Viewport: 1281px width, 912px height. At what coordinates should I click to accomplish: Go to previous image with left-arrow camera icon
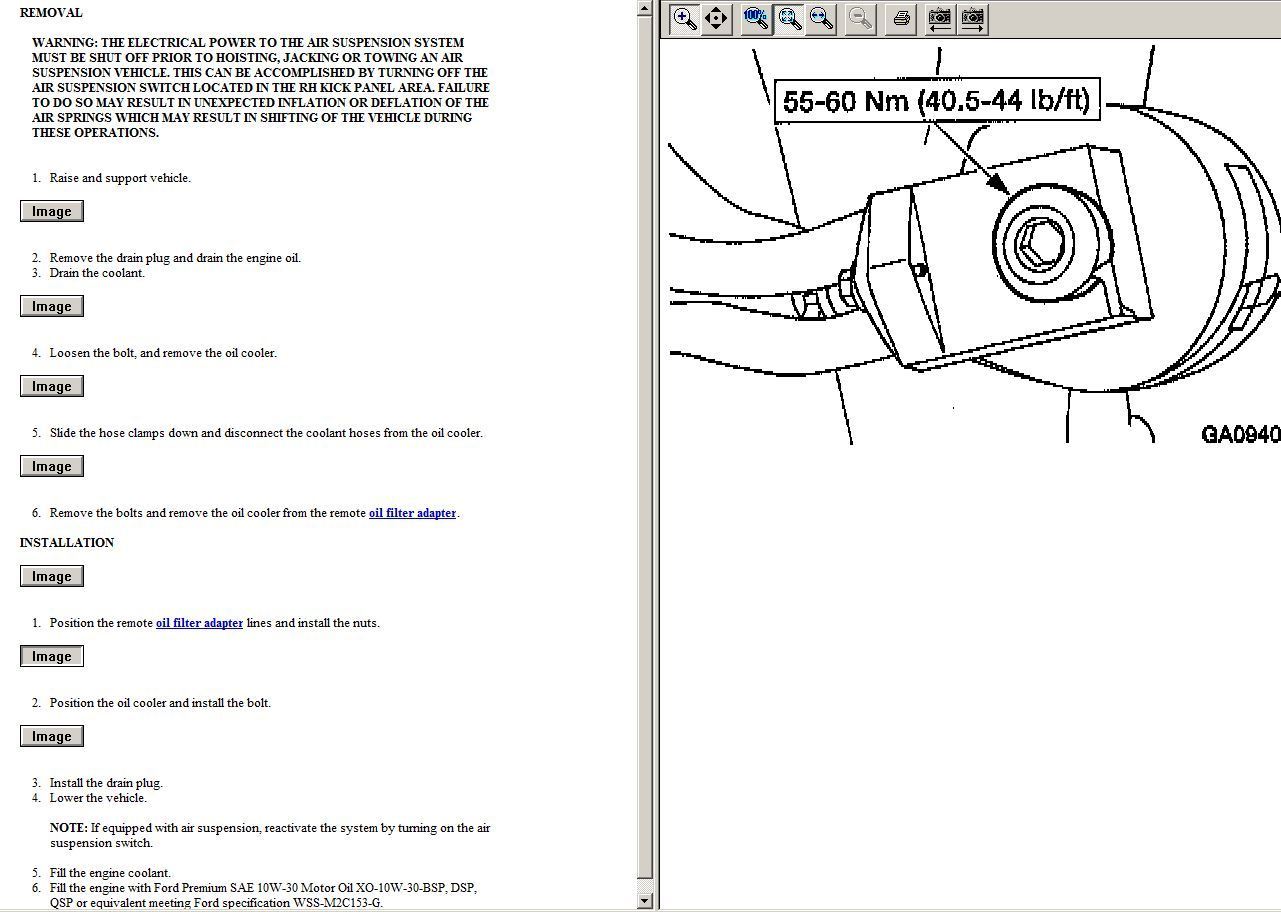pos(939,19)
